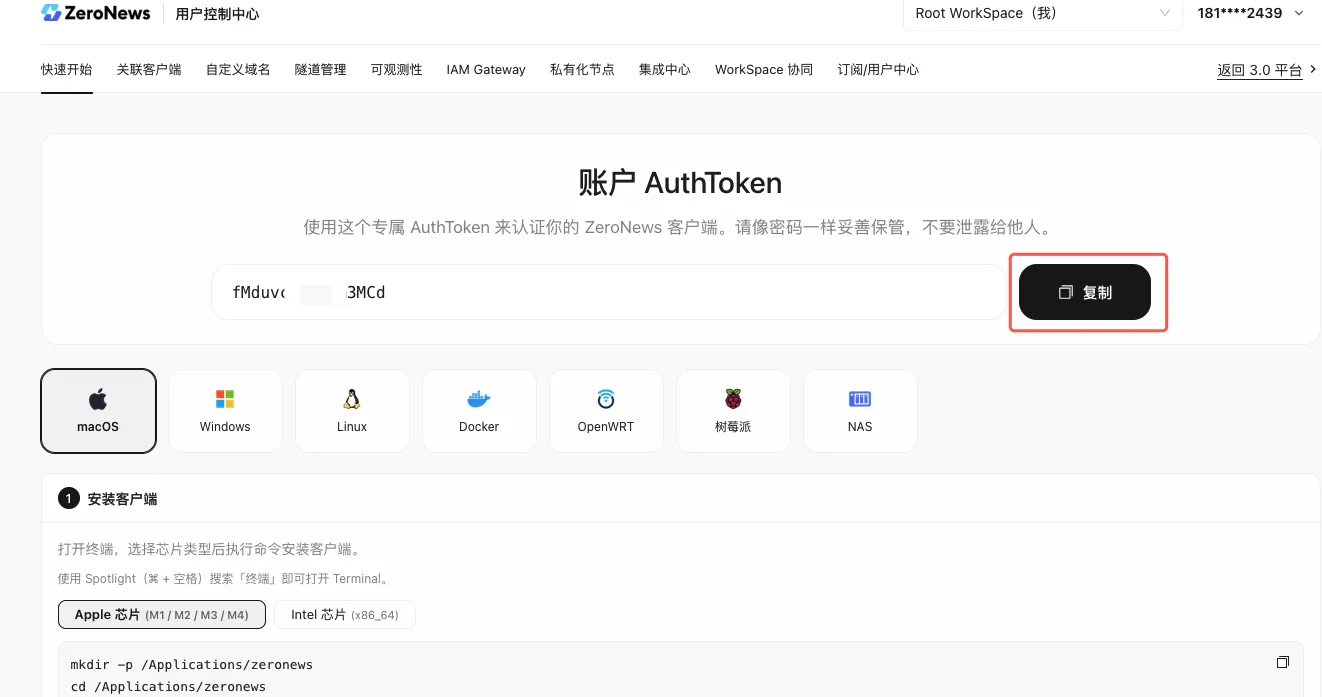The width and height of the screenshot is (1322, 697).
Task: Open the 私有化节点 tab
Action: (582, 70)
